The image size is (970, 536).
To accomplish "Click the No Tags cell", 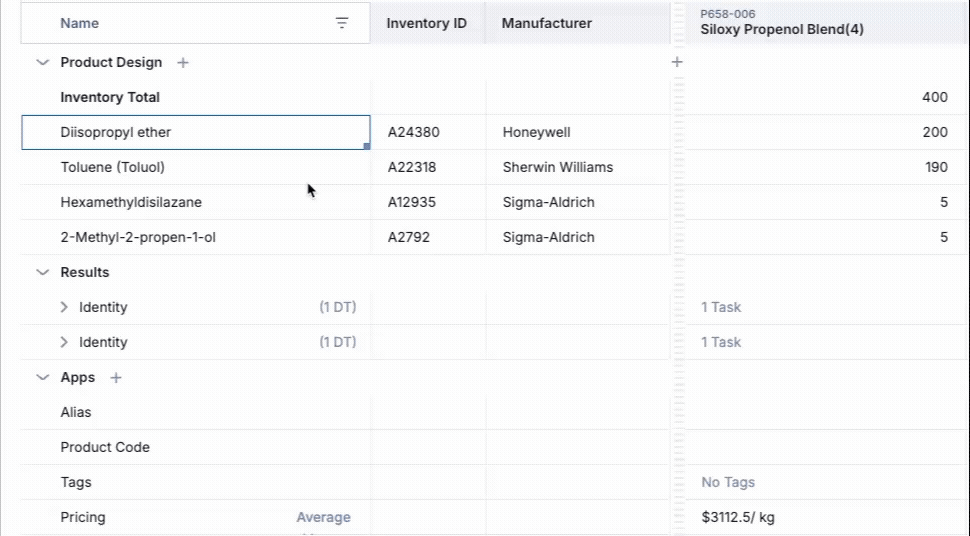I will (728, 482).
